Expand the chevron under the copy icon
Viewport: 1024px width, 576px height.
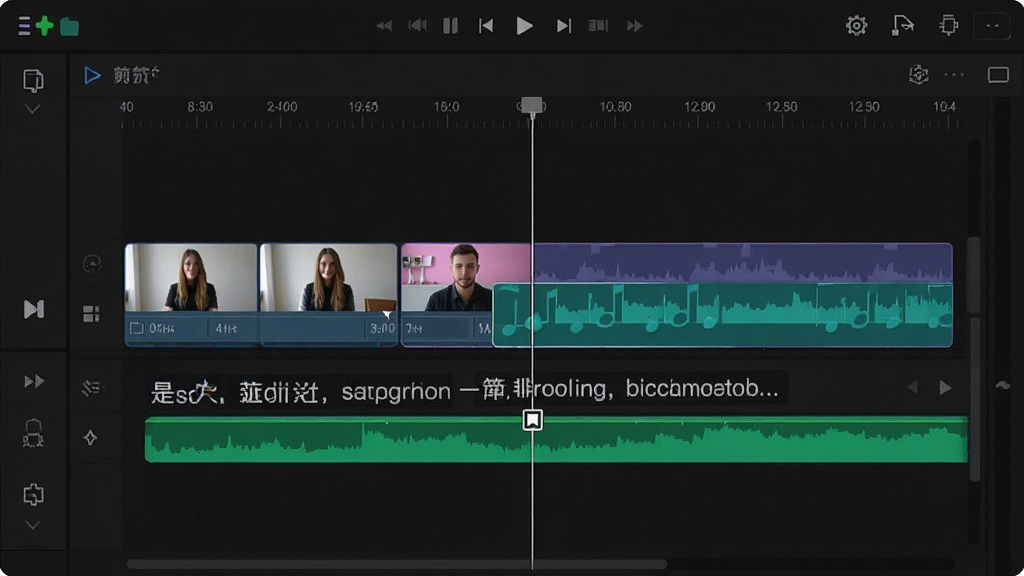click(x=33, y=109)
